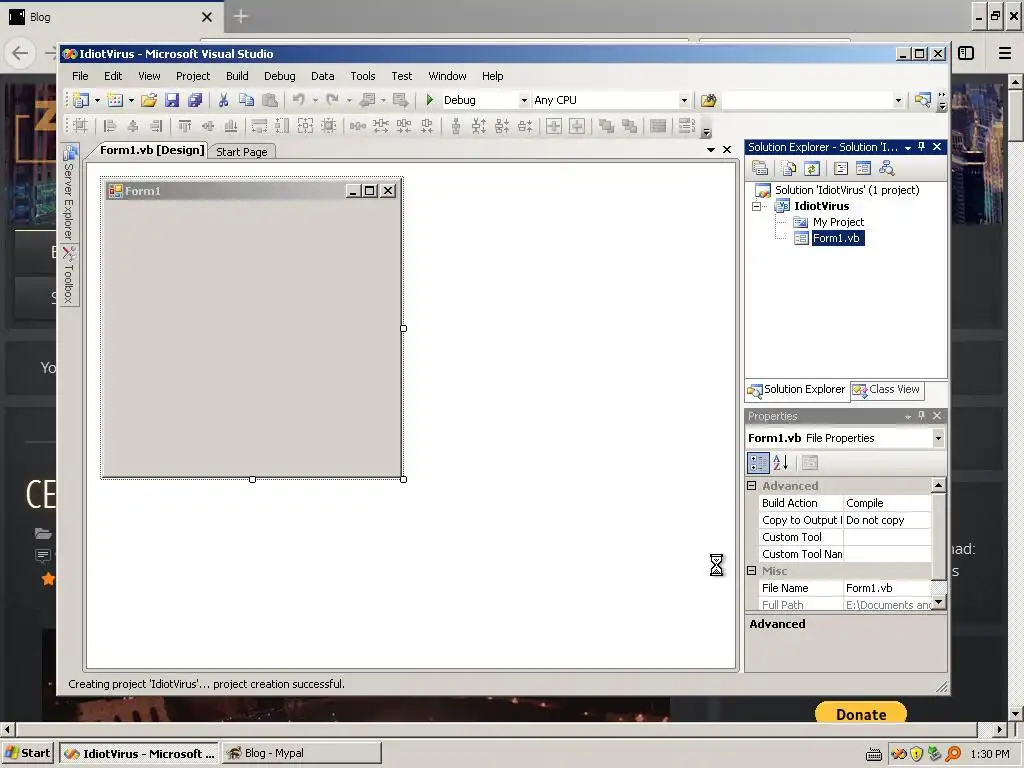Viewport: 1024px width, 768px height.
Task: Click the File Name value field Form1.vb
Action: [x=887, y=588]
